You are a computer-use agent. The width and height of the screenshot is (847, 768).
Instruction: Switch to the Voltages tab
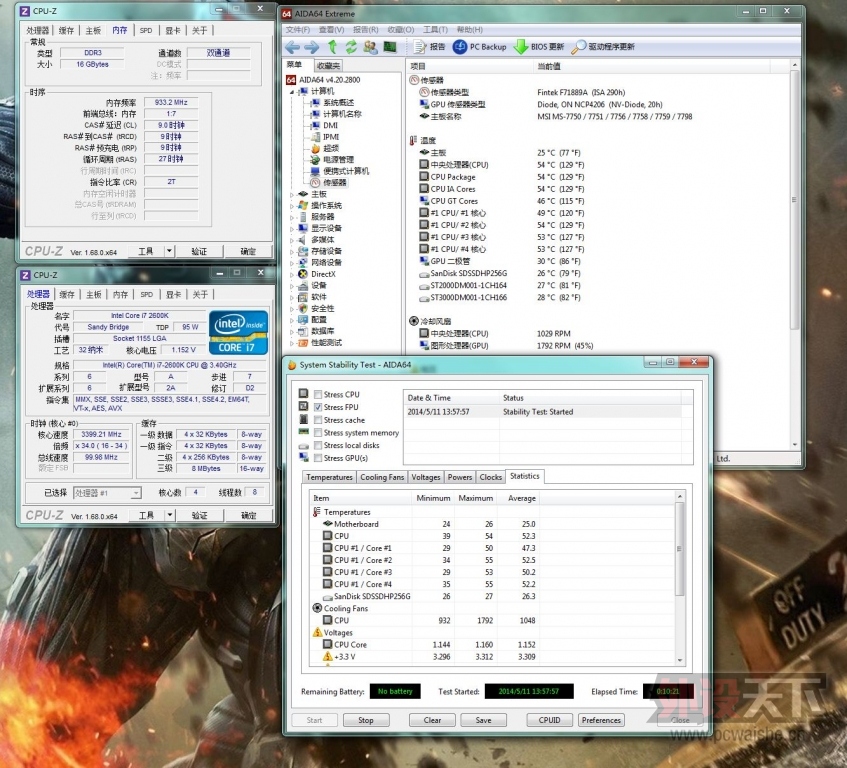pyautogui.click(x=426, y=477)
